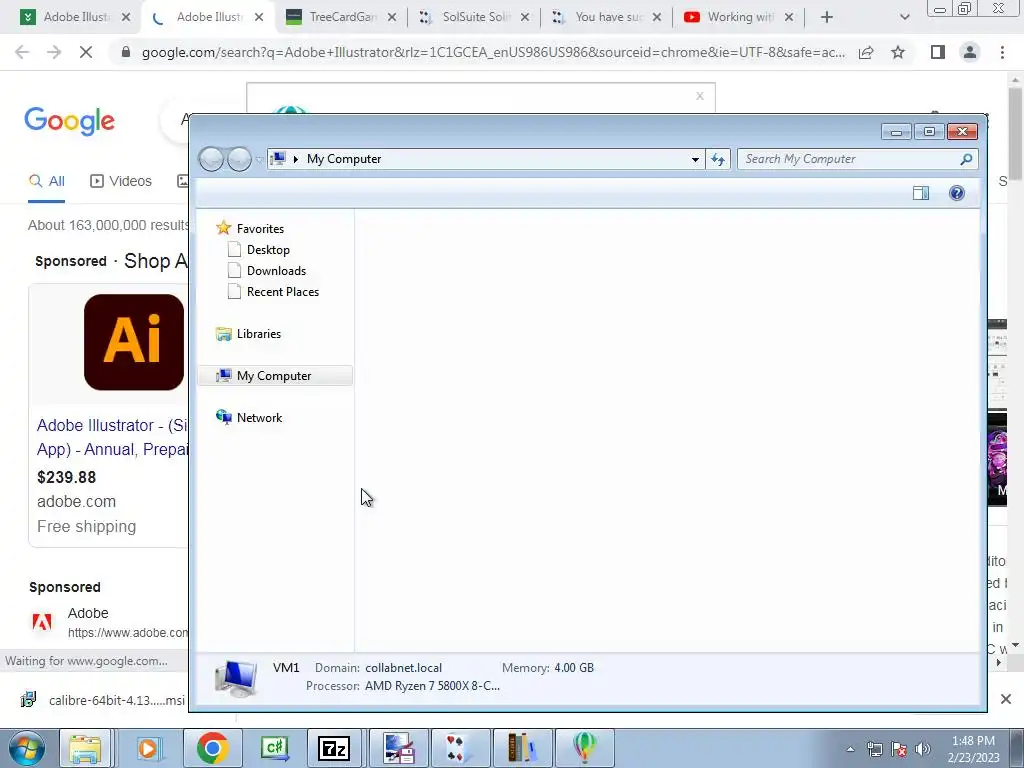Close the TreeCardGames tab
Screen dimensions: 1024x768
point(392,18)
